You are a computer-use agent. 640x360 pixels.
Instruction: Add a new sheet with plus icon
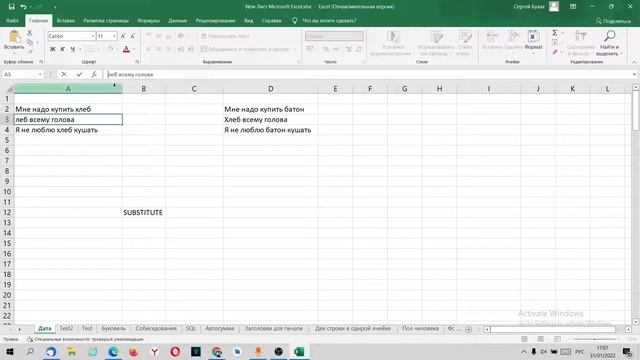coord(469,329)
